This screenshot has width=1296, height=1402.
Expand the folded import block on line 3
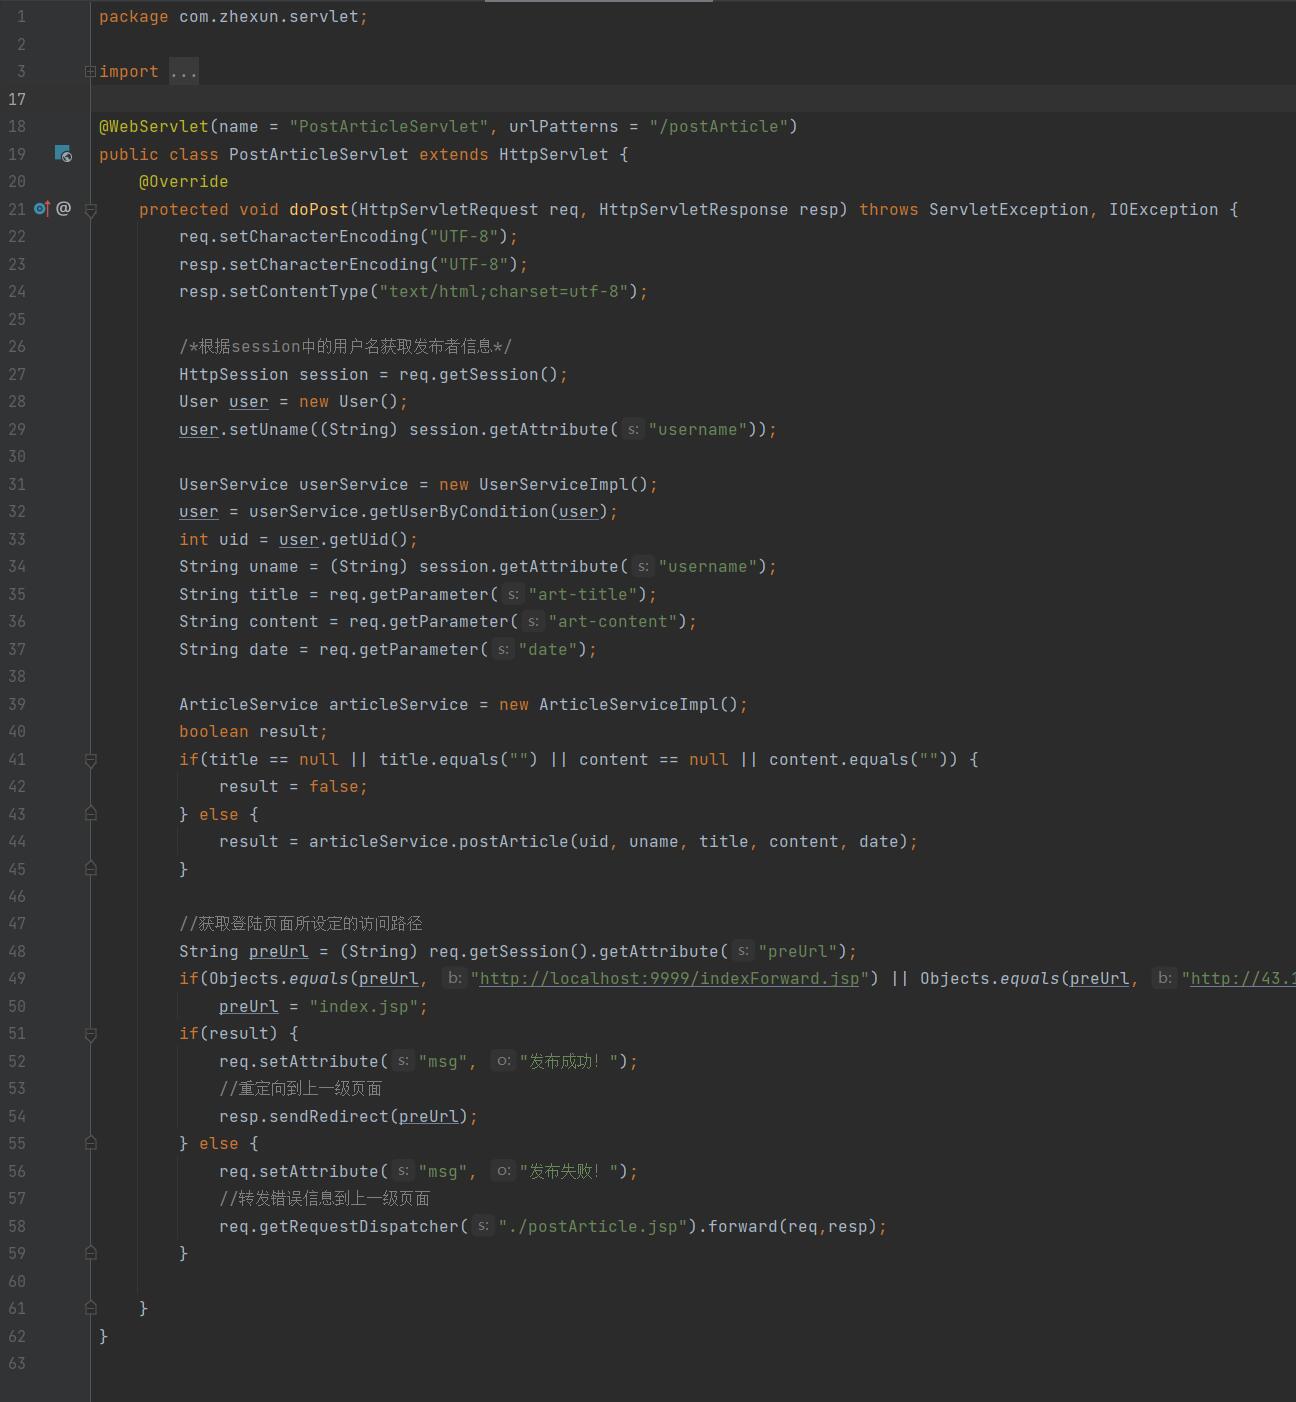point(90,72)
